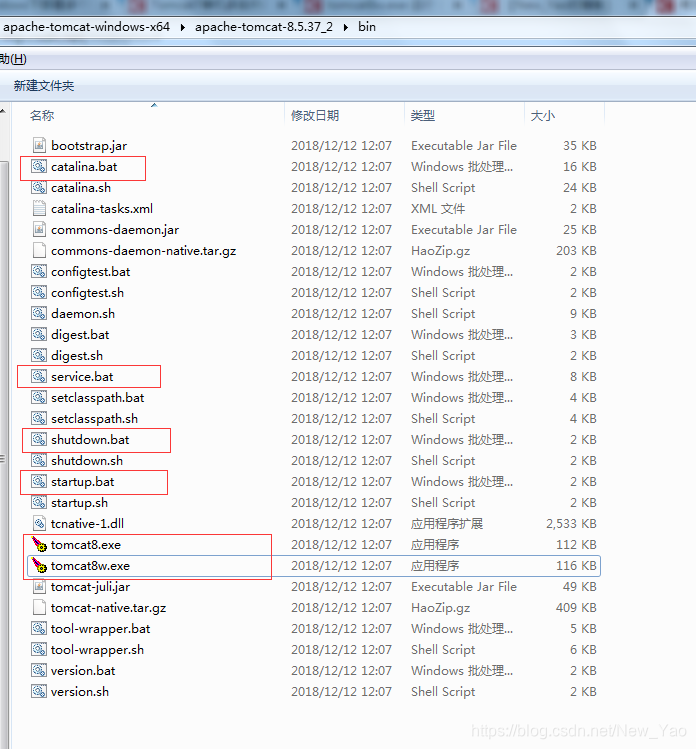Screen dimensions: 696x749
Task: Select the file name tomcat8w.exe
Action: [x=90, y=566]
